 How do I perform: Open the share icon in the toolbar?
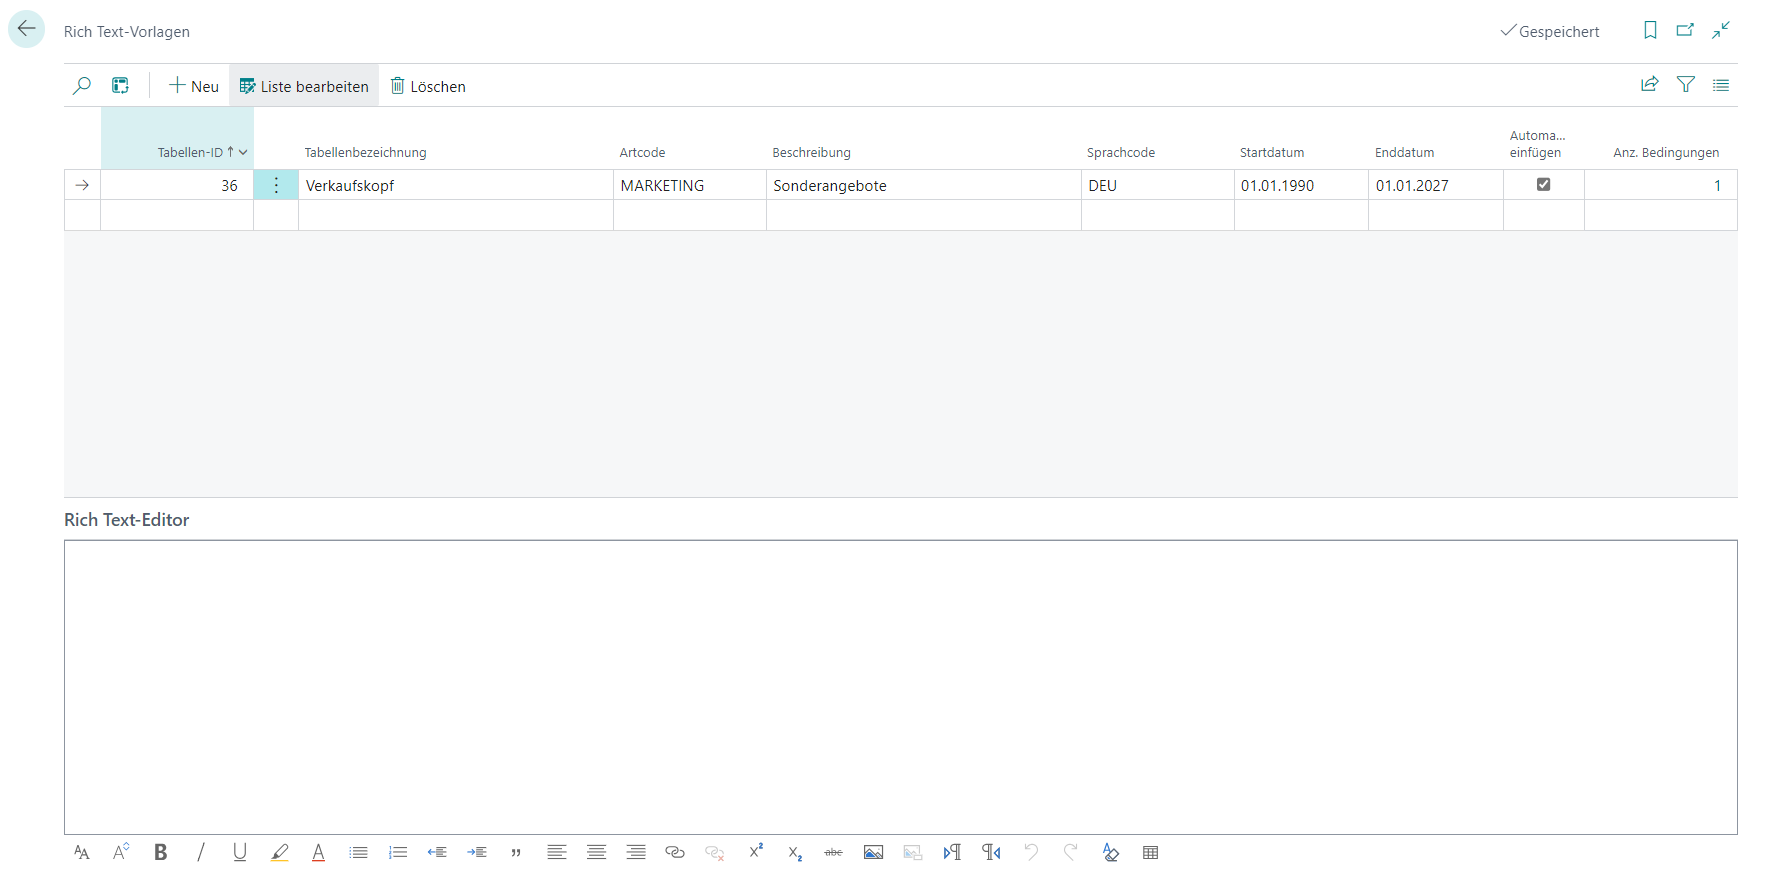(1650, 85)
